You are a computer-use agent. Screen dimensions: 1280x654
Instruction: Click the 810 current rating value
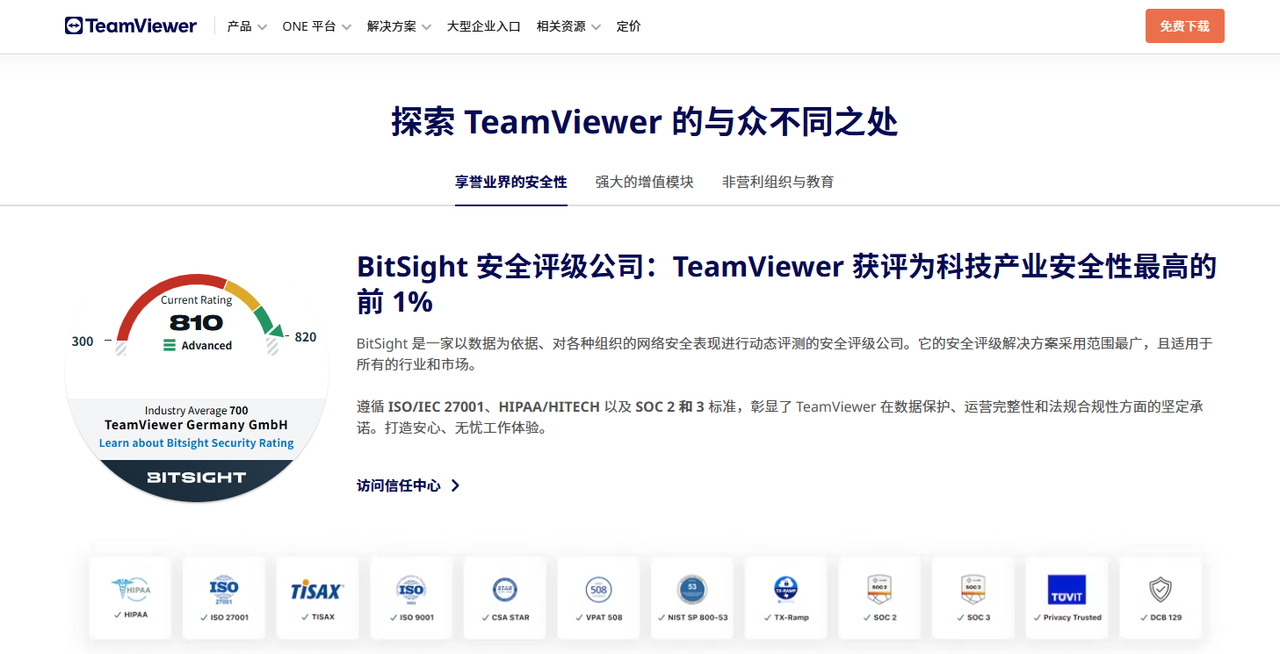tap(196, 322)
